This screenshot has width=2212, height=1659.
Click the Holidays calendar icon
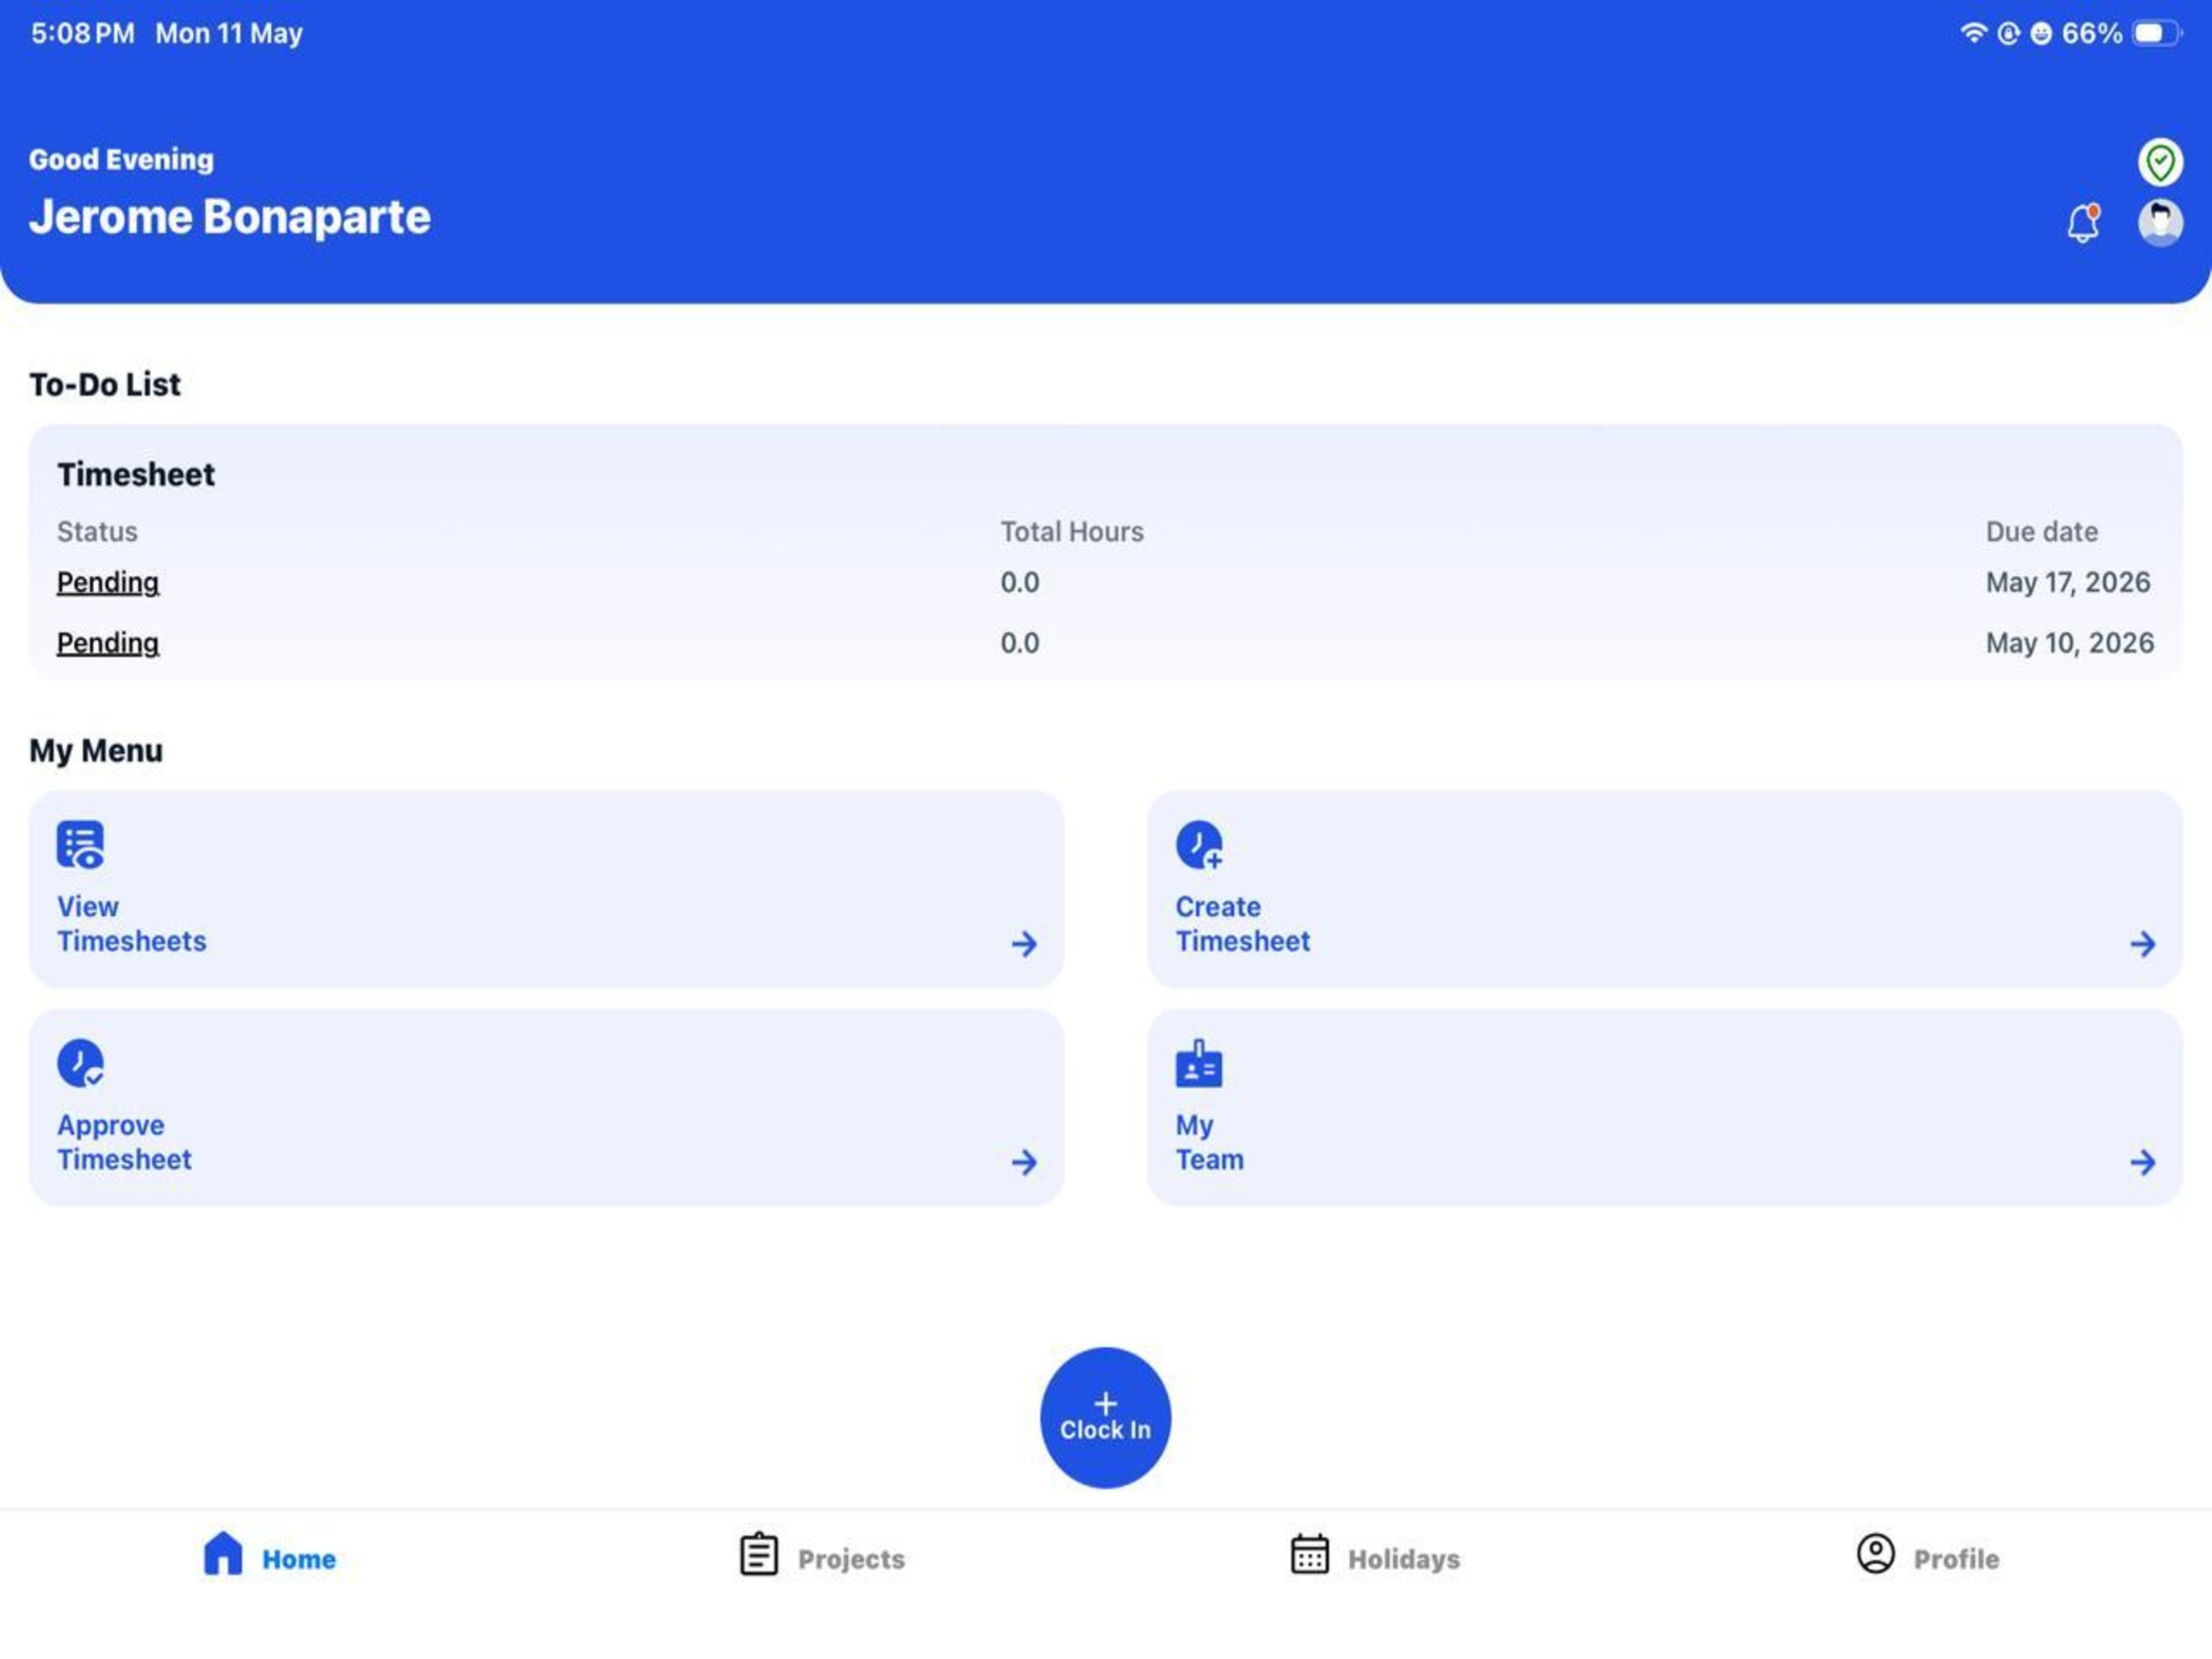[1309, 1554]
